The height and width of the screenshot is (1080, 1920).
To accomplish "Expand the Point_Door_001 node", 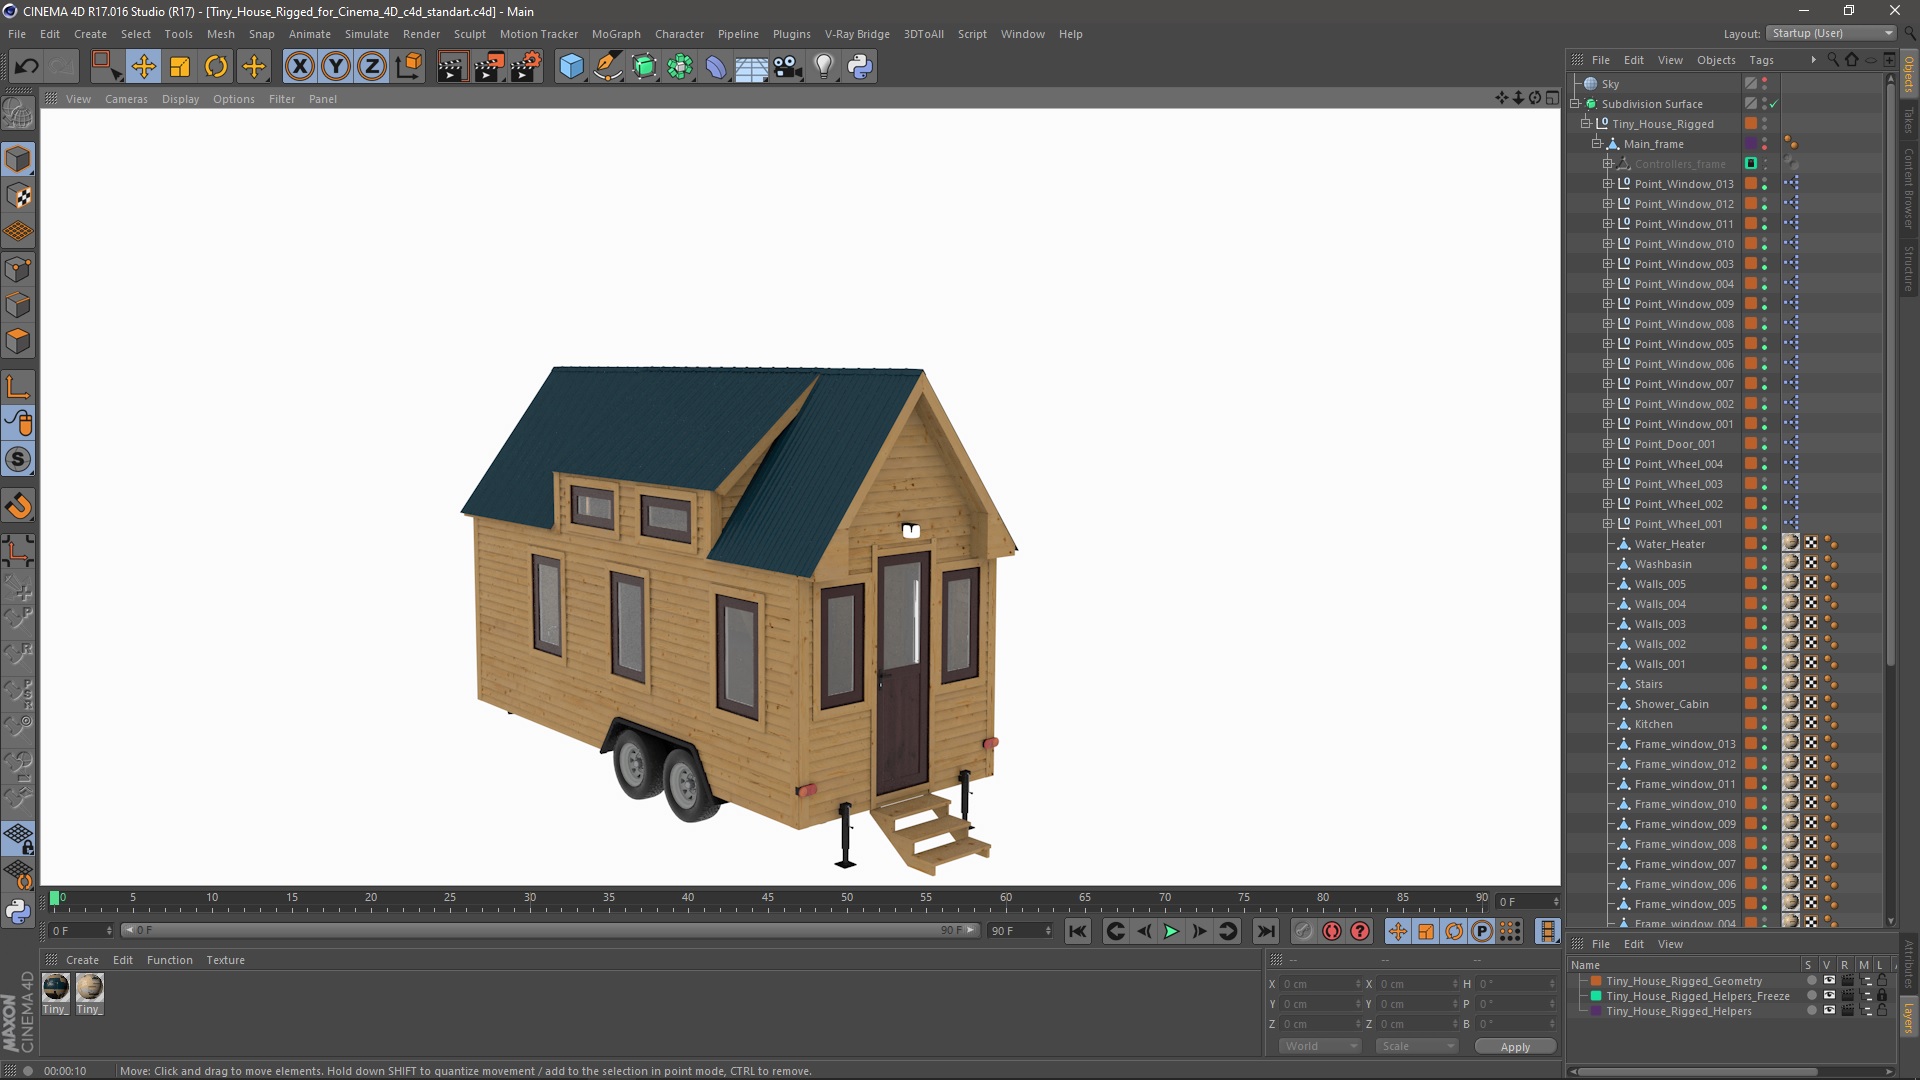I will tap(1608, 444).
